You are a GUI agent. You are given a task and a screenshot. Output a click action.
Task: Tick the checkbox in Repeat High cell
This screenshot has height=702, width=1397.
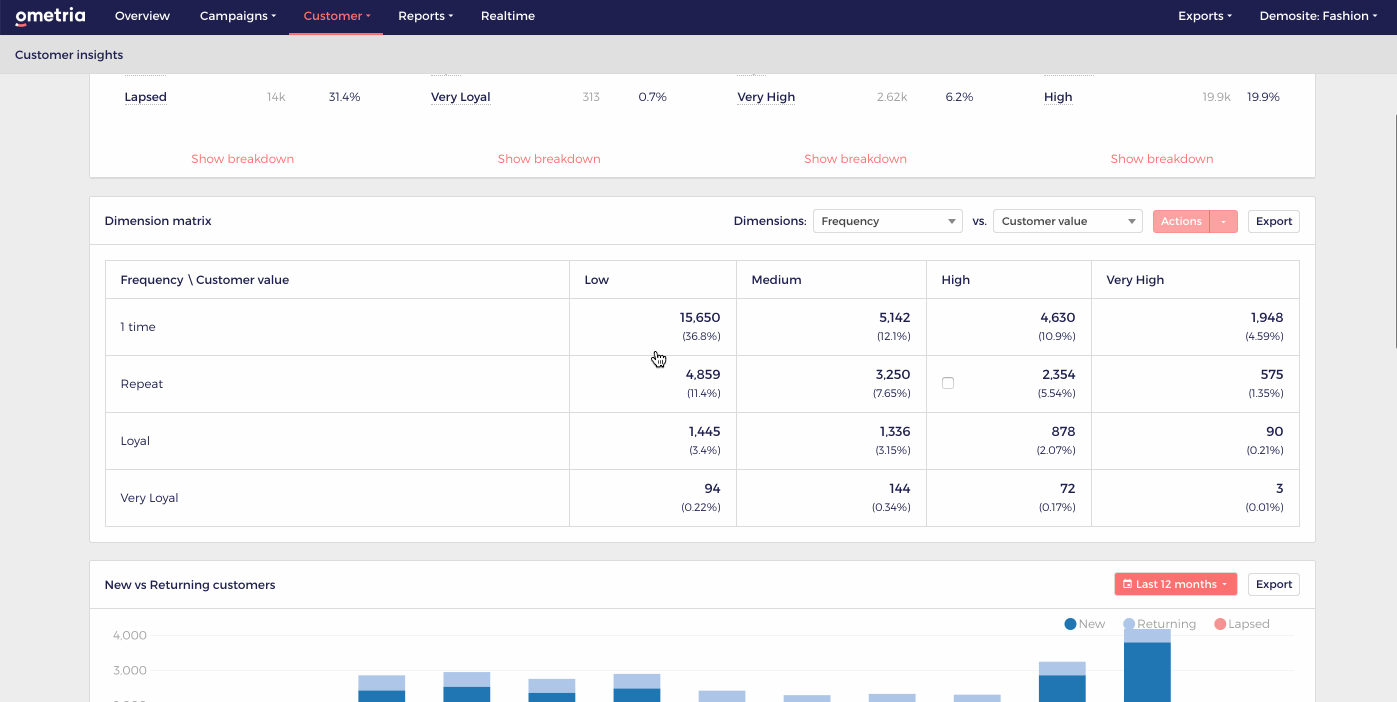click(x=948, y=383)
